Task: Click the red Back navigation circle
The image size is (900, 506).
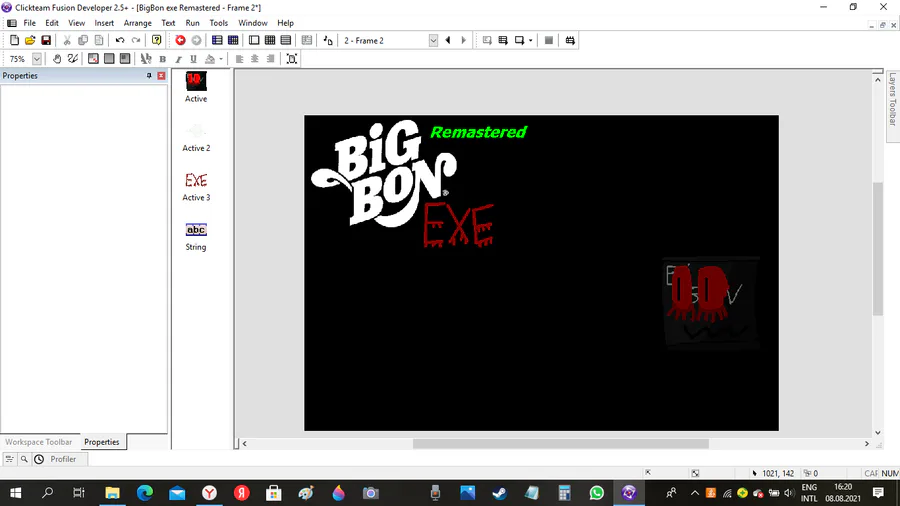Action: click(180, 40)
